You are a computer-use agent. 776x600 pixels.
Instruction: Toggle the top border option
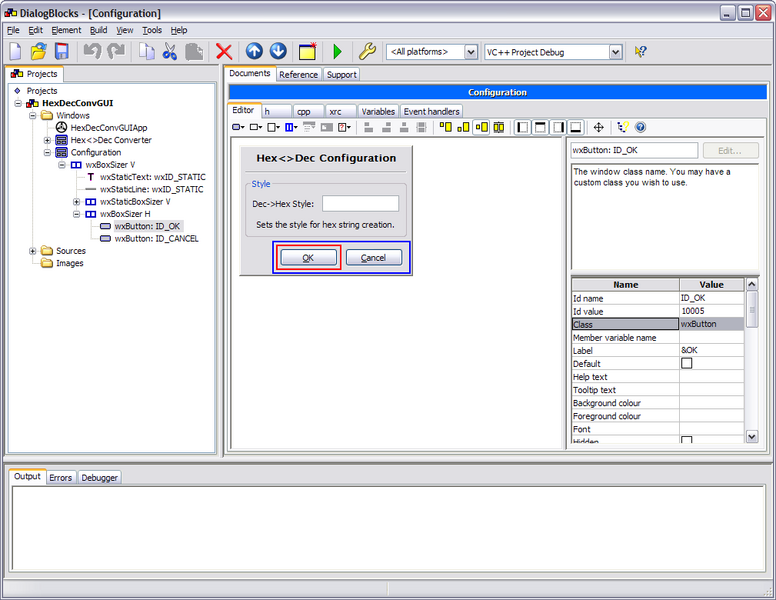pyautogui.click(x=540, y=127)
